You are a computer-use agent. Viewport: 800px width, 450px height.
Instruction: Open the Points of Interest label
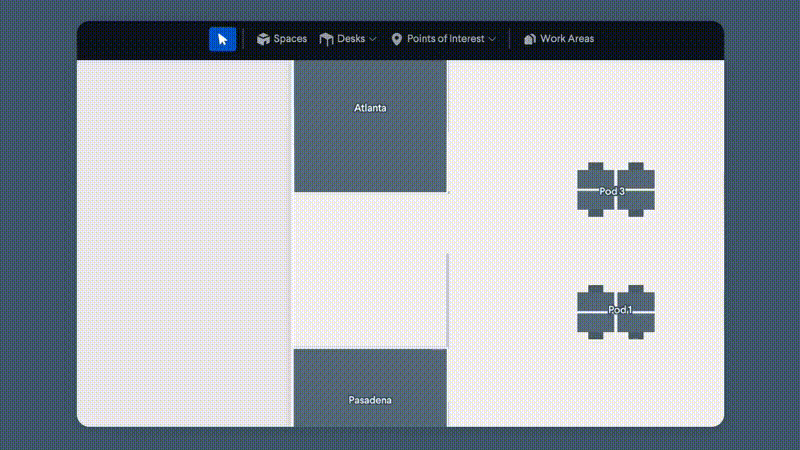[x=445, y=39]
